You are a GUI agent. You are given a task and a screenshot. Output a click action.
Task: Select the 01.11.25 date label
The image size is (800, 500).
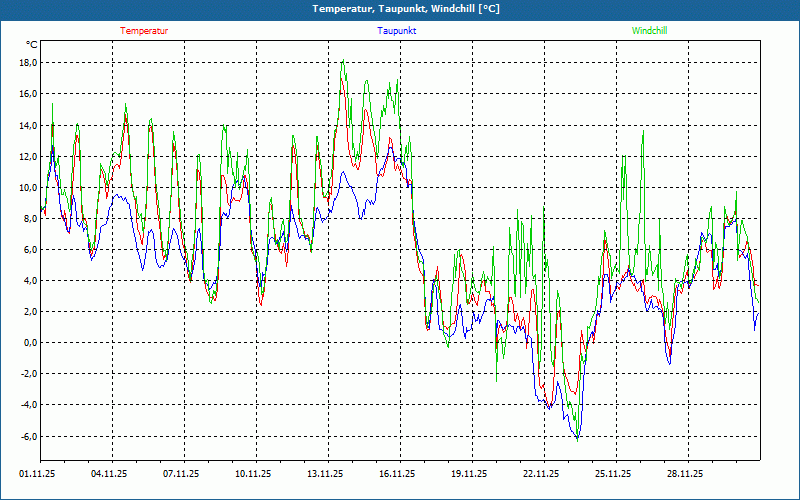37,475
